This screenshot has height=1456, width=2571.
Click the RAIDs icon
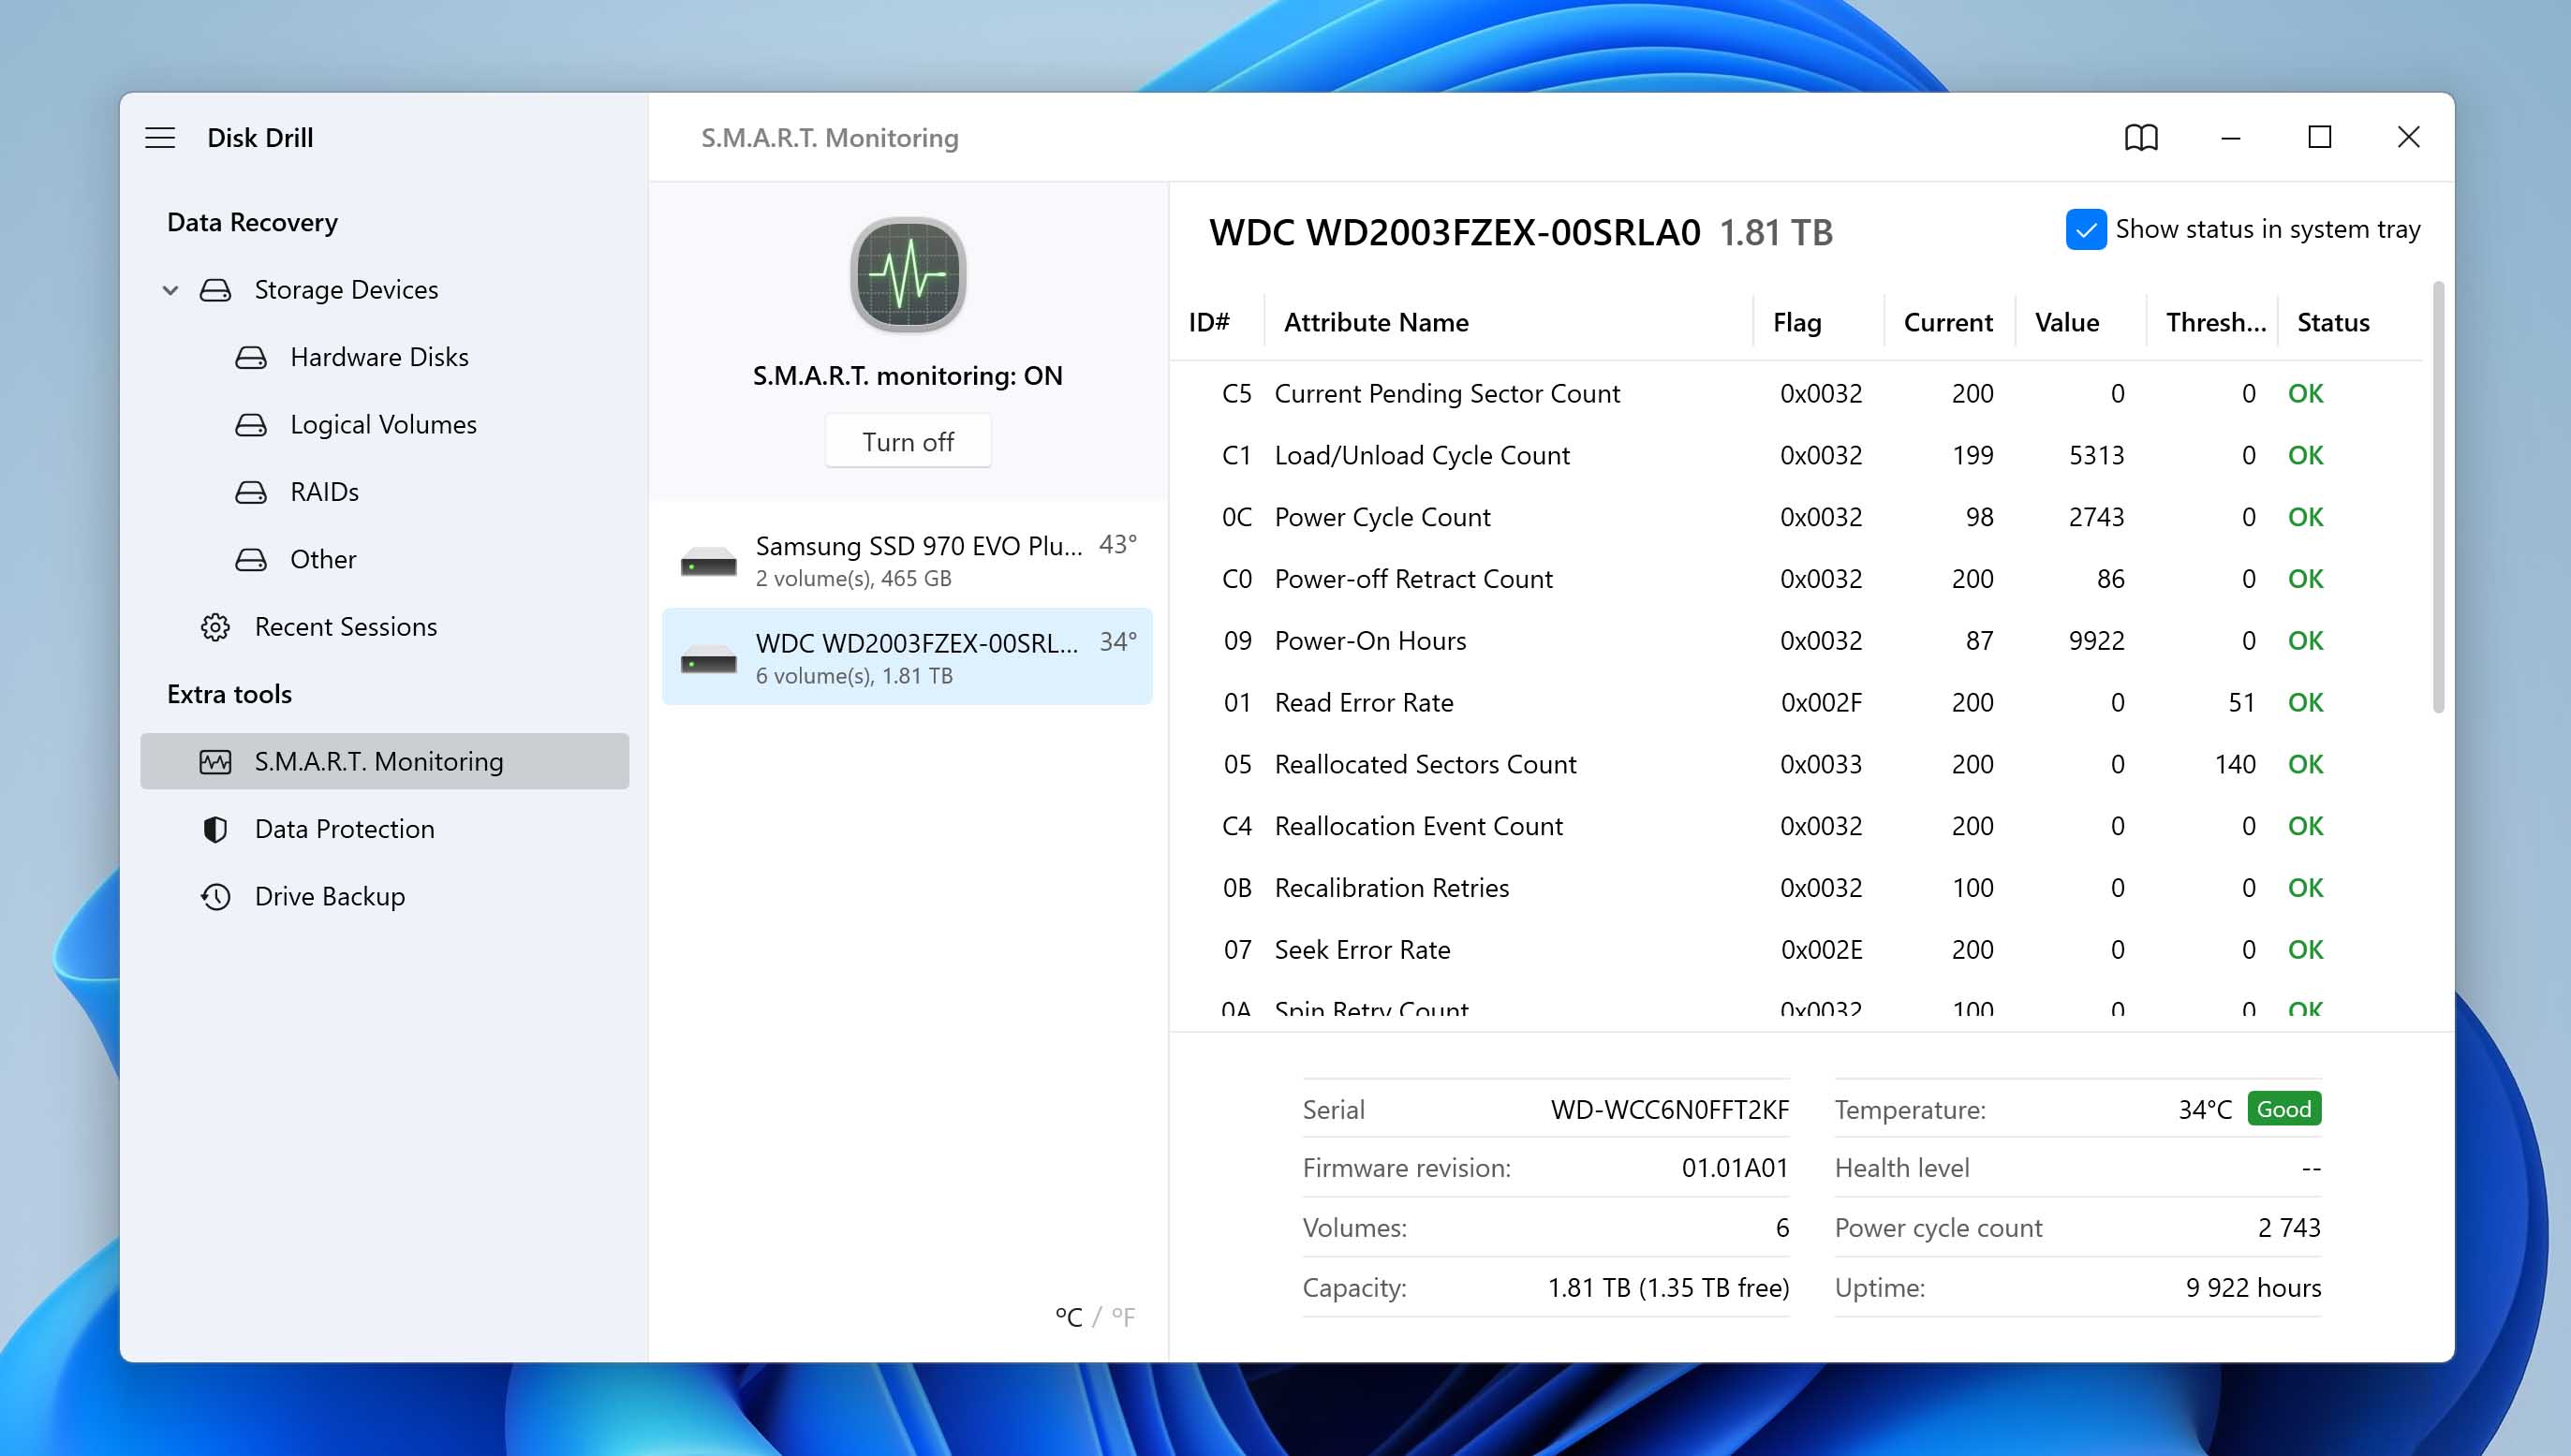(x=253, y=491)
